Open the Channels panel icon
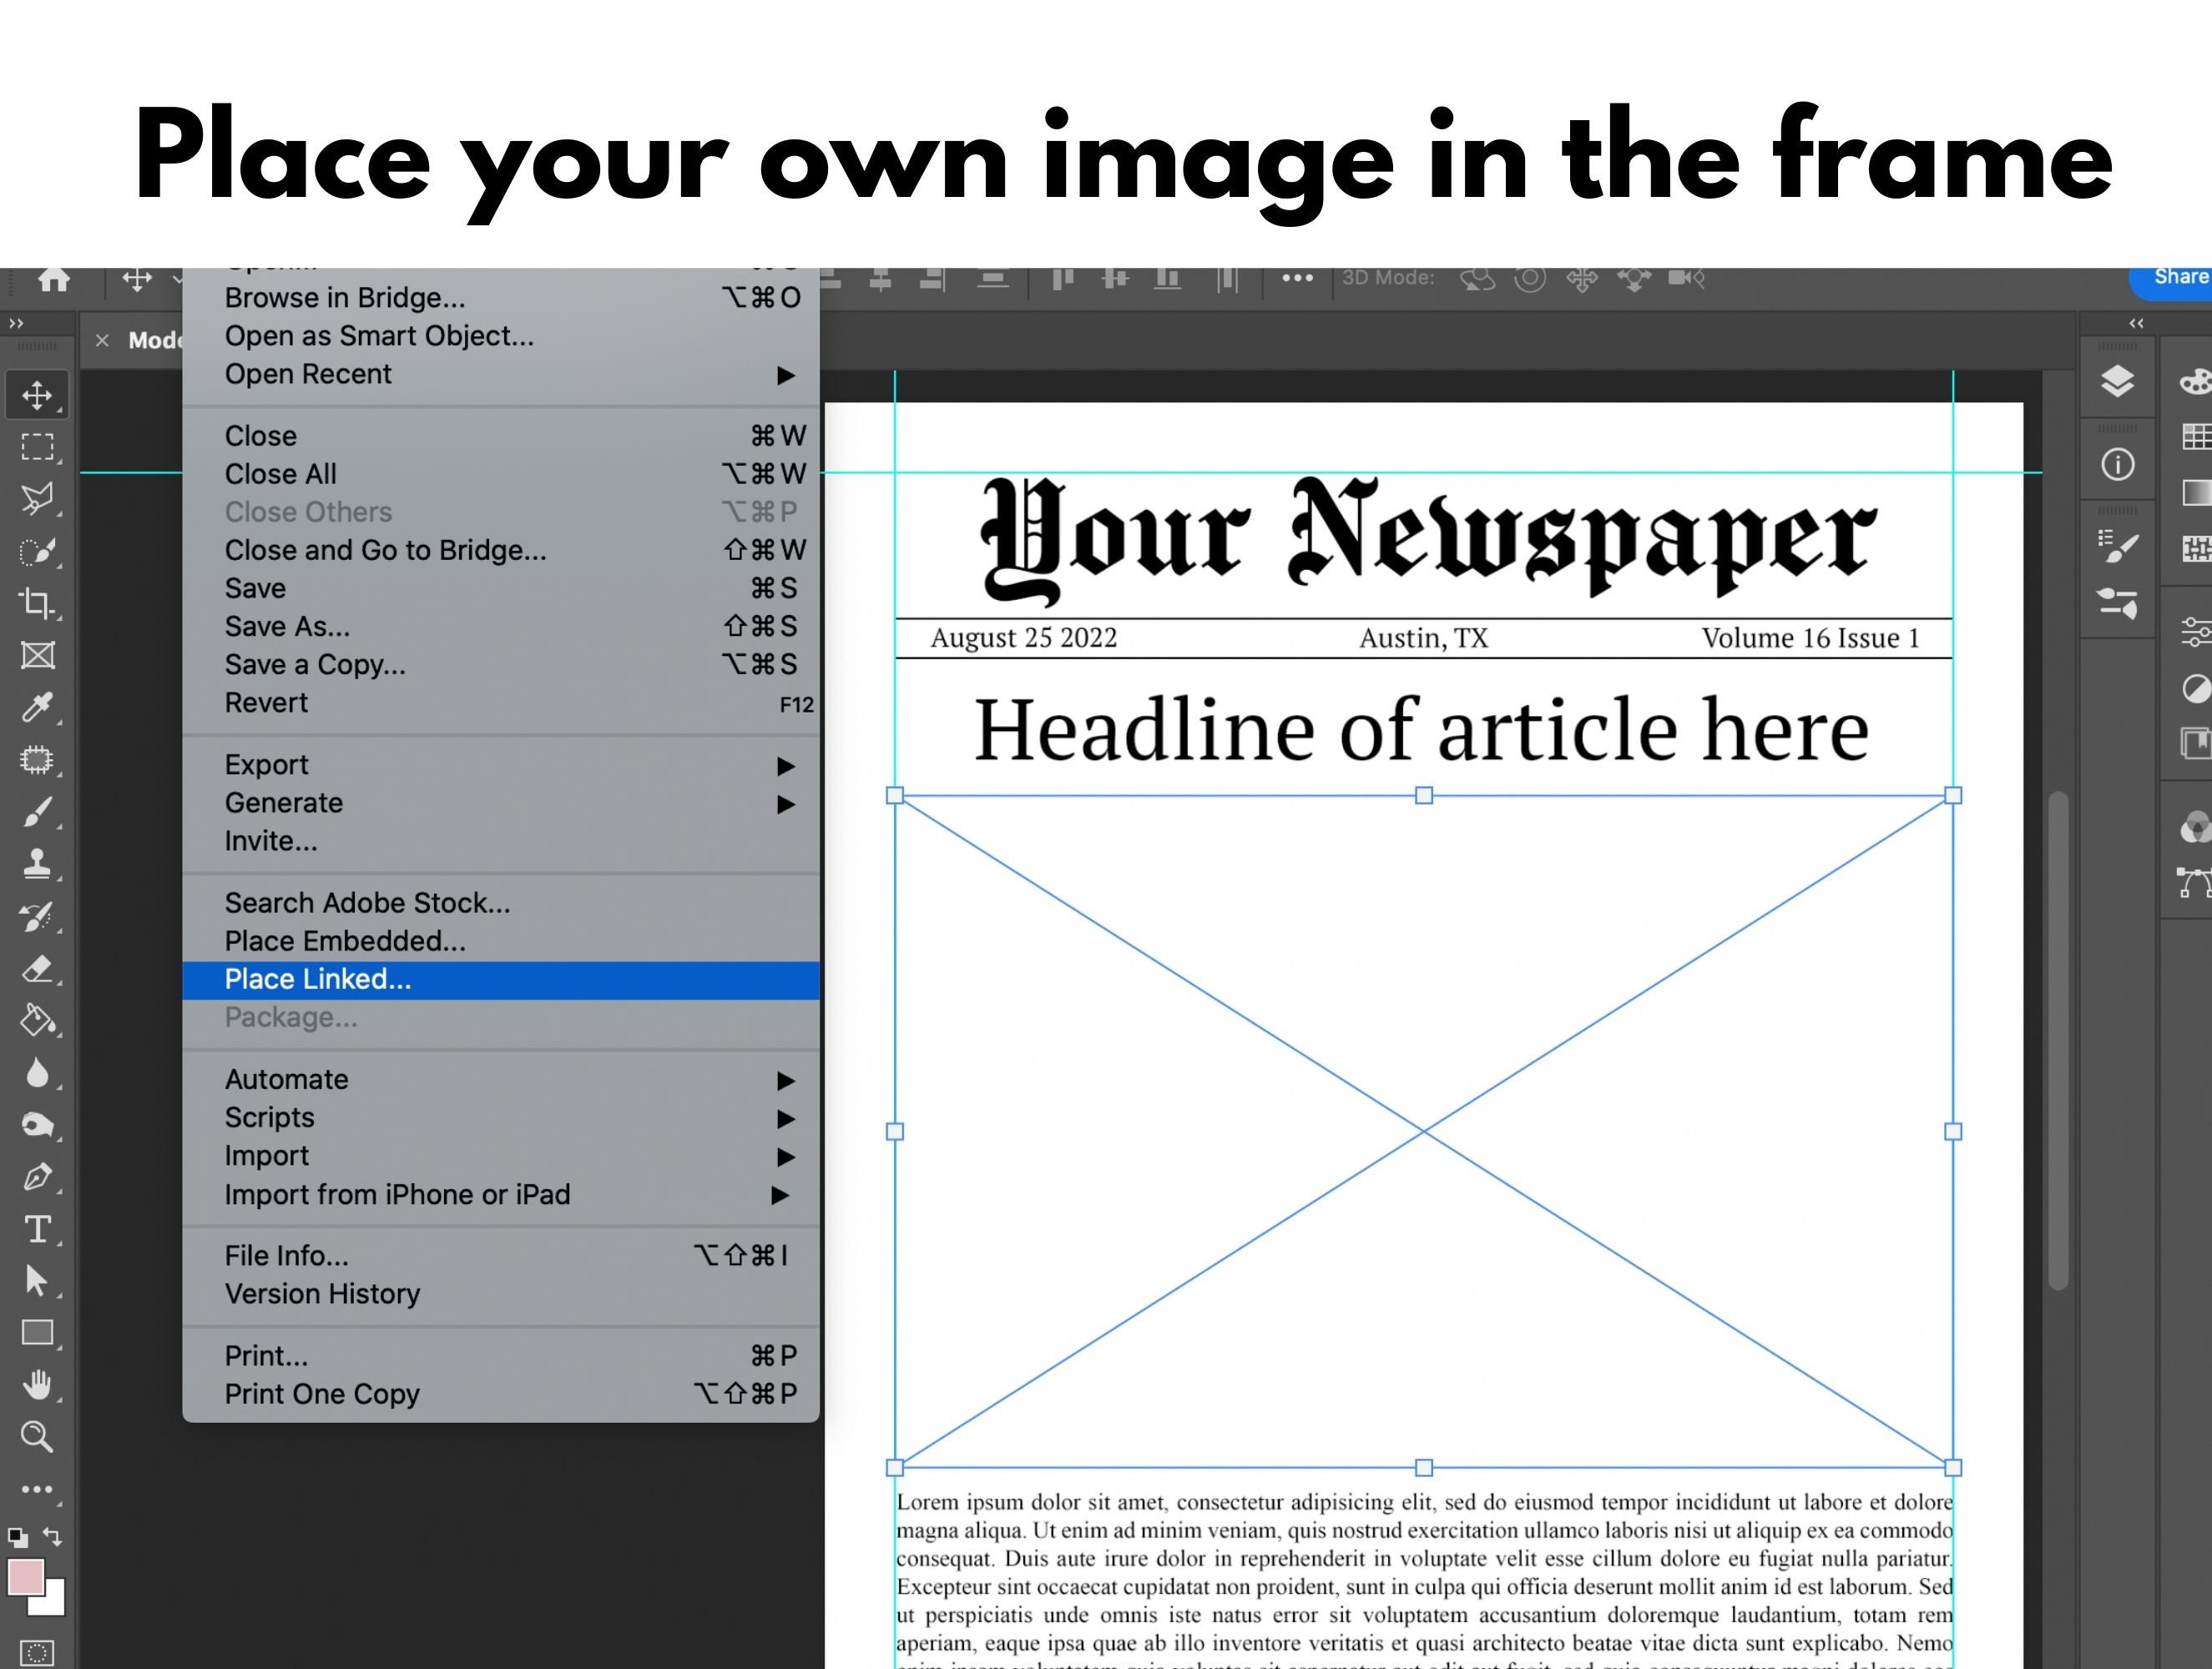The width and height of the screenshot is (2212, 1669). pos(2196,828)
